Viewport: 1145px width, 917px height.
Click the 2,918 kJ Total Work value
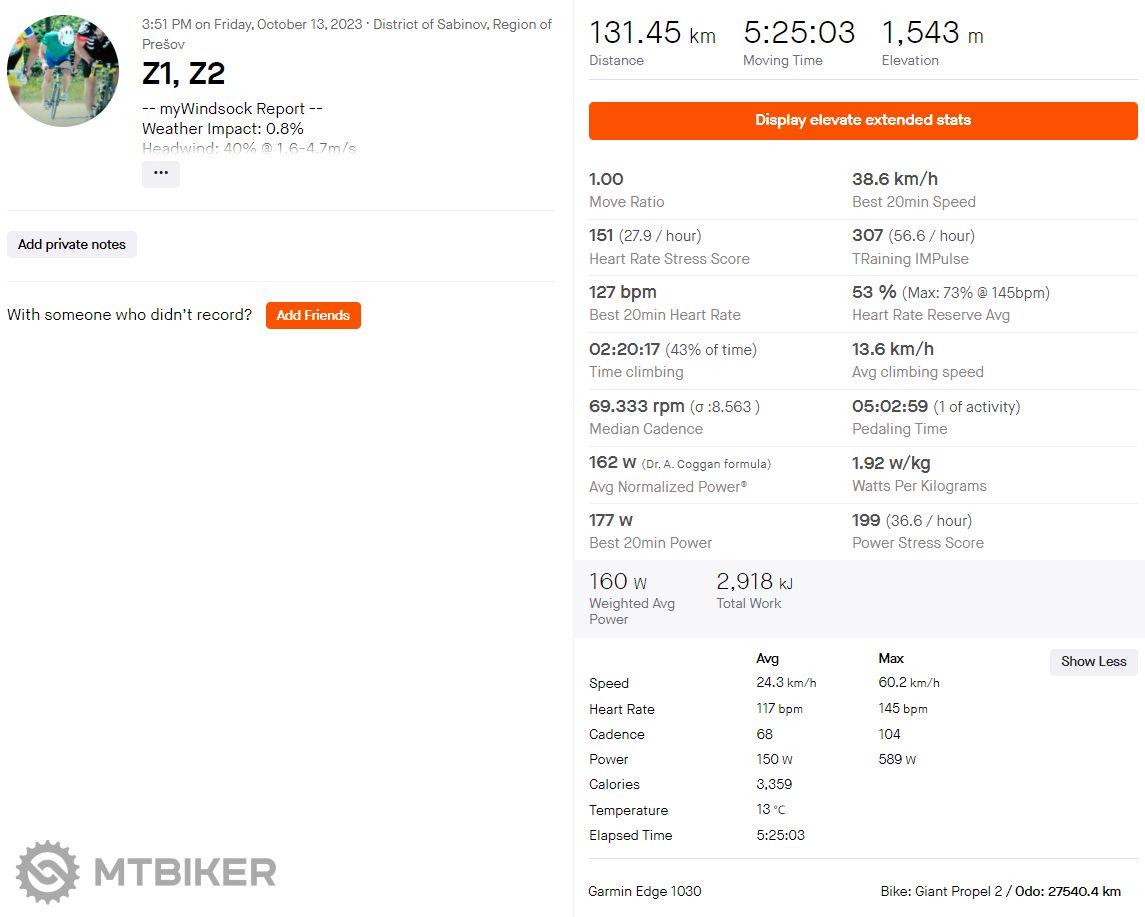[754, 581]
